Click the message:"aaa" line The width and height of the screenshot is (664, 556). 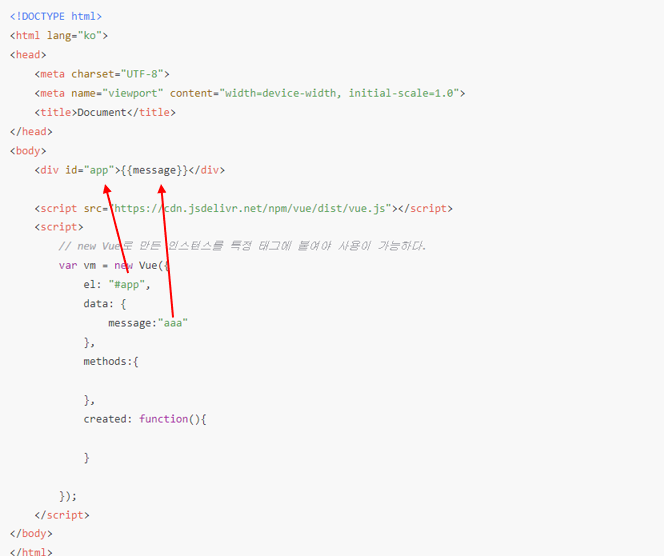pos(148,323)
